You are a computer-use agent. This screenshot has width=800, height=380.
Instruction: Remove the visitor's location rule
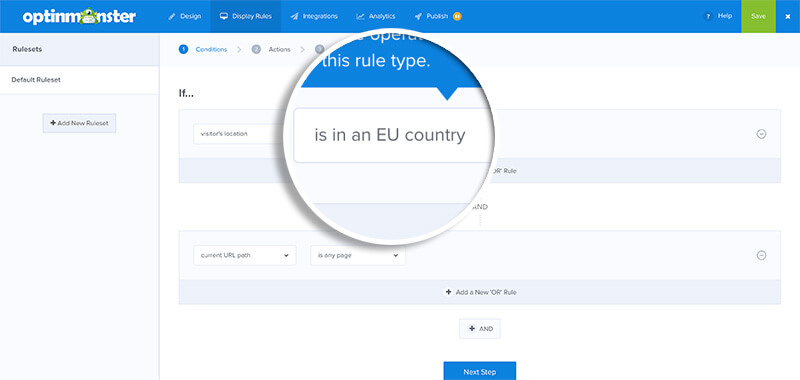[x=761, y=134]
